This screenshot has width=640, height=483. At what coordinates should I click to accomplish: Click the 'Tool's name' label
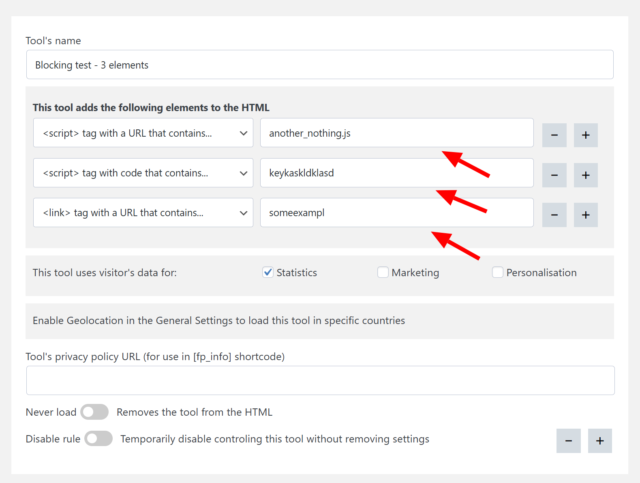pos(53,41)
